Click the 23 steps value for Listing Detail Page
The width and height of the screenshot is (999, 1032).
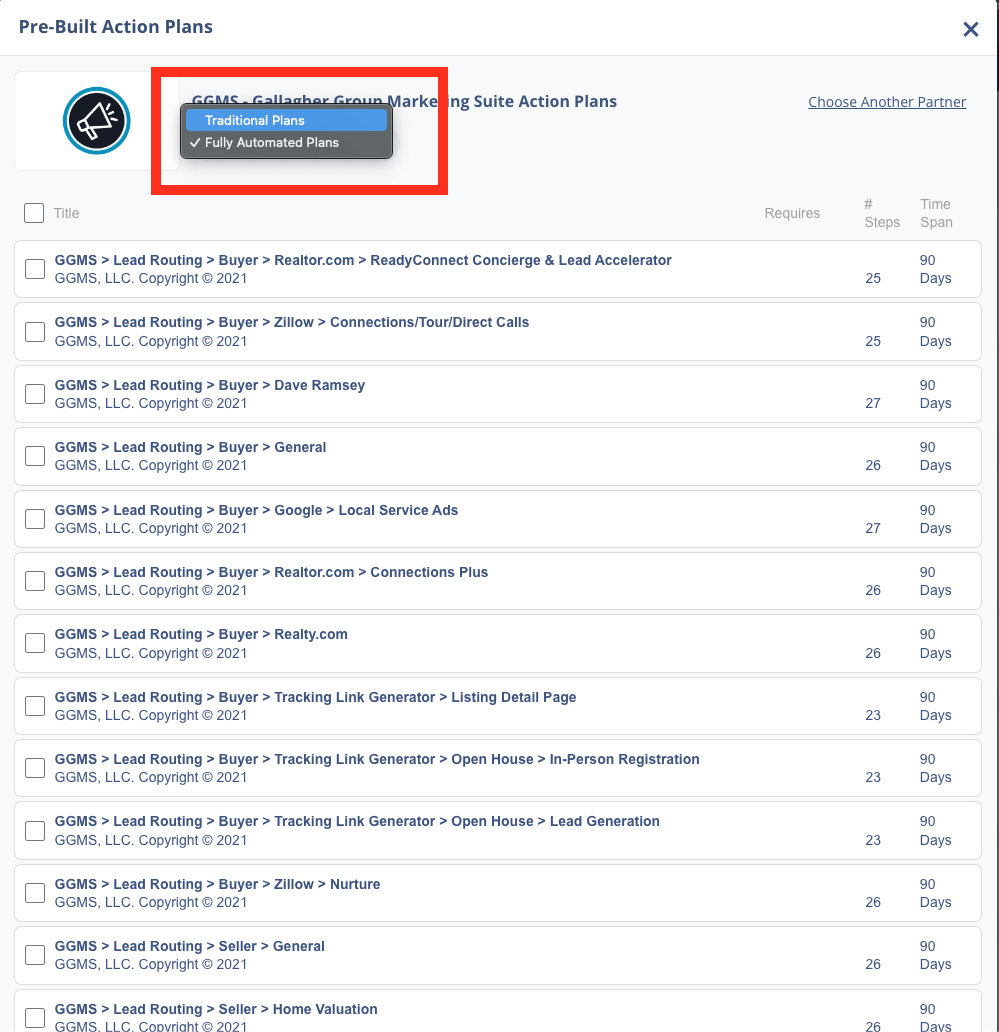[873, 715]
